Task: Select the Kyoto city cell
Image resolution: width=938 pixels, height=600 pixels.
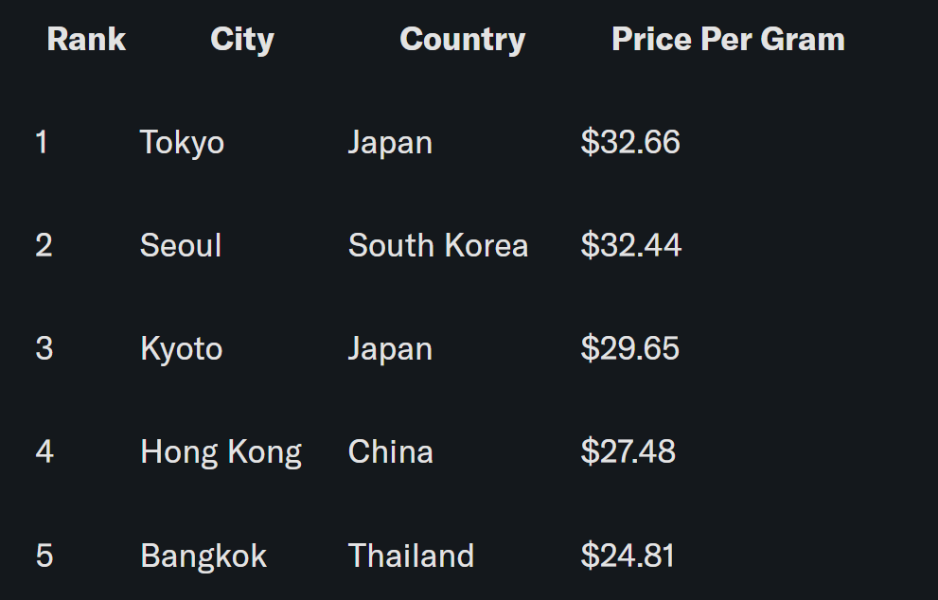Action: coord(181,349)
